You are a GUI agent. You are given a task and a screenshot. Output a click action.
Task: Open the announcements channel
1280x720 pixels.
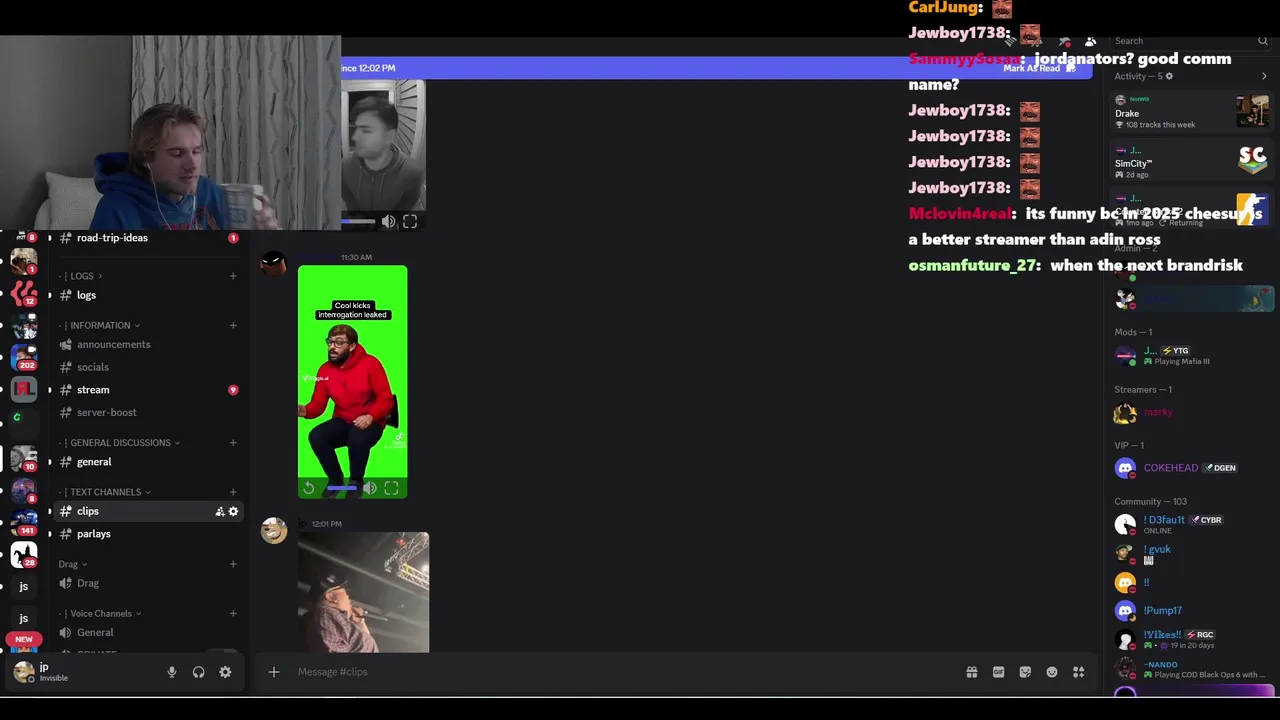pos(148,344)
